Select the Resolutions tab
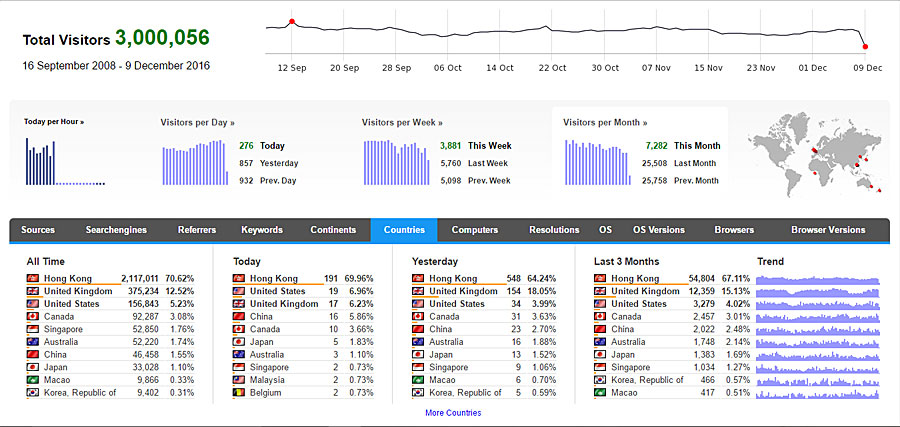Image resolution: width=900 pixels, height=427 pixels. pos(554,230)
